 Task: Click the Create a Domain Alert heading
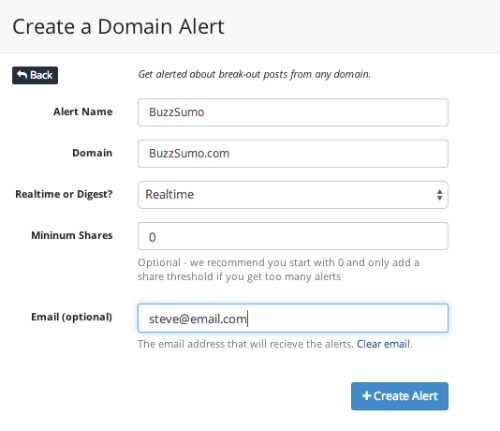(x=118, y=27)
